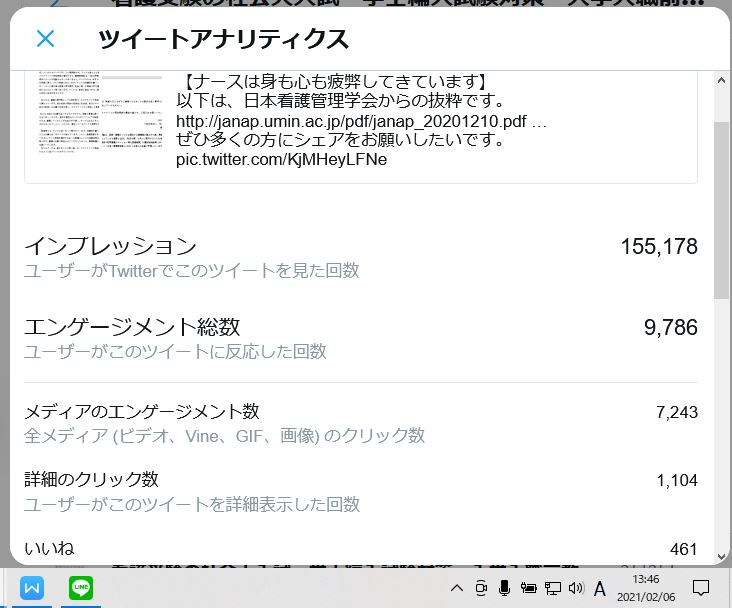Open the blue W app in taskbar

coord(32,588)
